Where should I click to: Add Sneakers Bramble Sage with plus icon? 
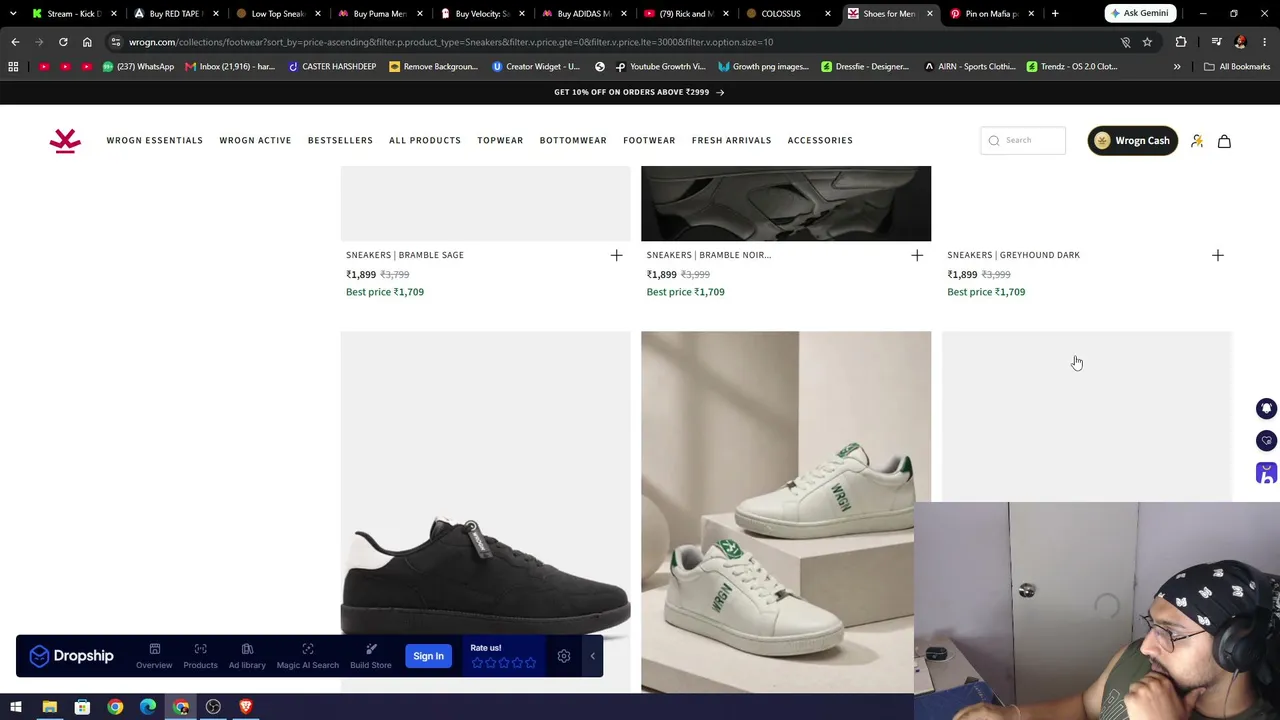pos(616,255)
